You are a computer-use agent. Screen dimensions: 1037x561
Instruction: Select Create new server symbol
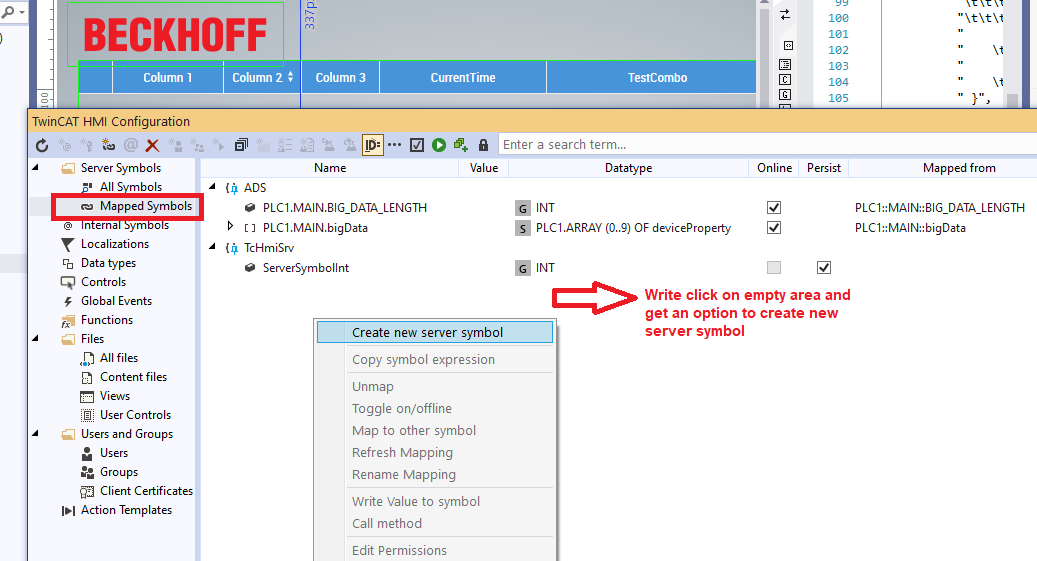427,333
